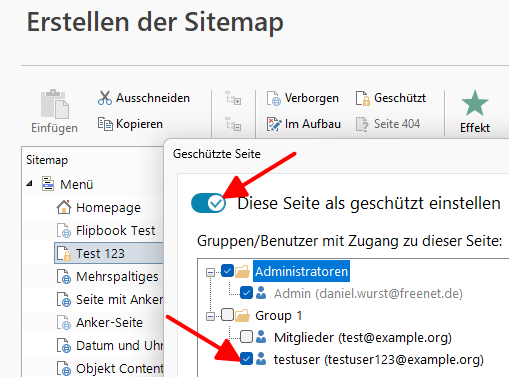
Task: Click the 'Erstellen der Sitemap' heading
Action: click(155, 22)
